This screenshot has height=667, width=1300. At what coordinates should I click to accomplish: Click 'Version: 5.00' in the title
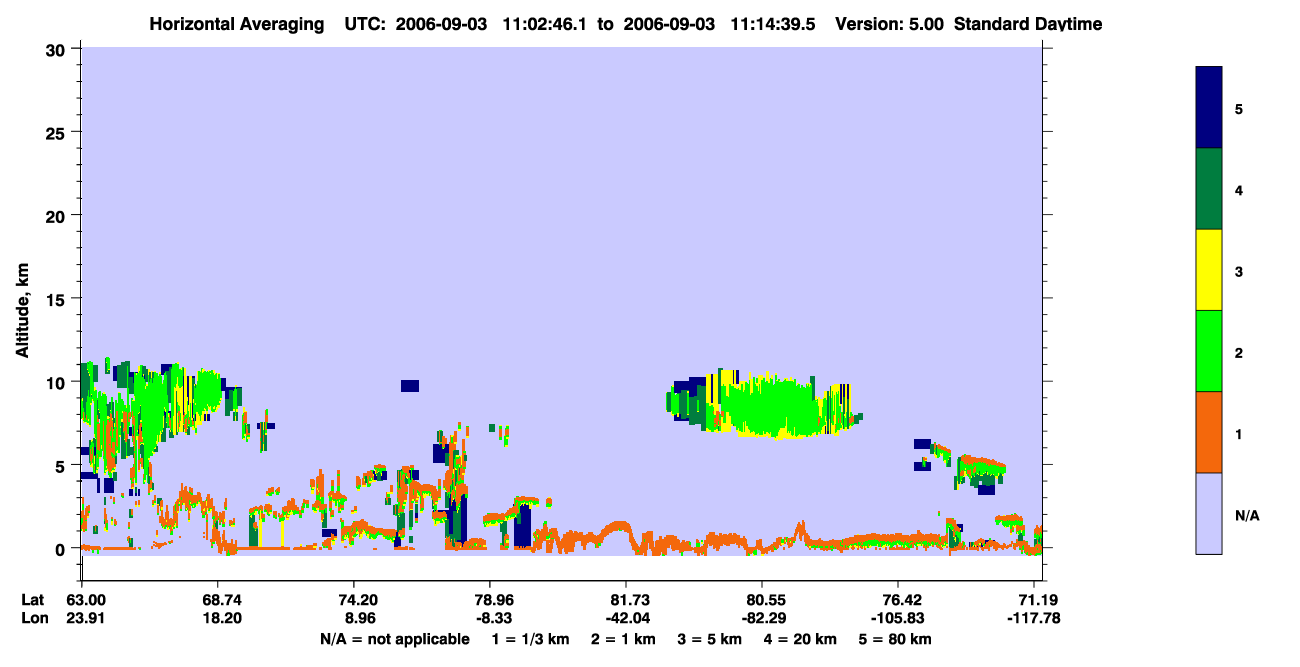tap(891, 23)
